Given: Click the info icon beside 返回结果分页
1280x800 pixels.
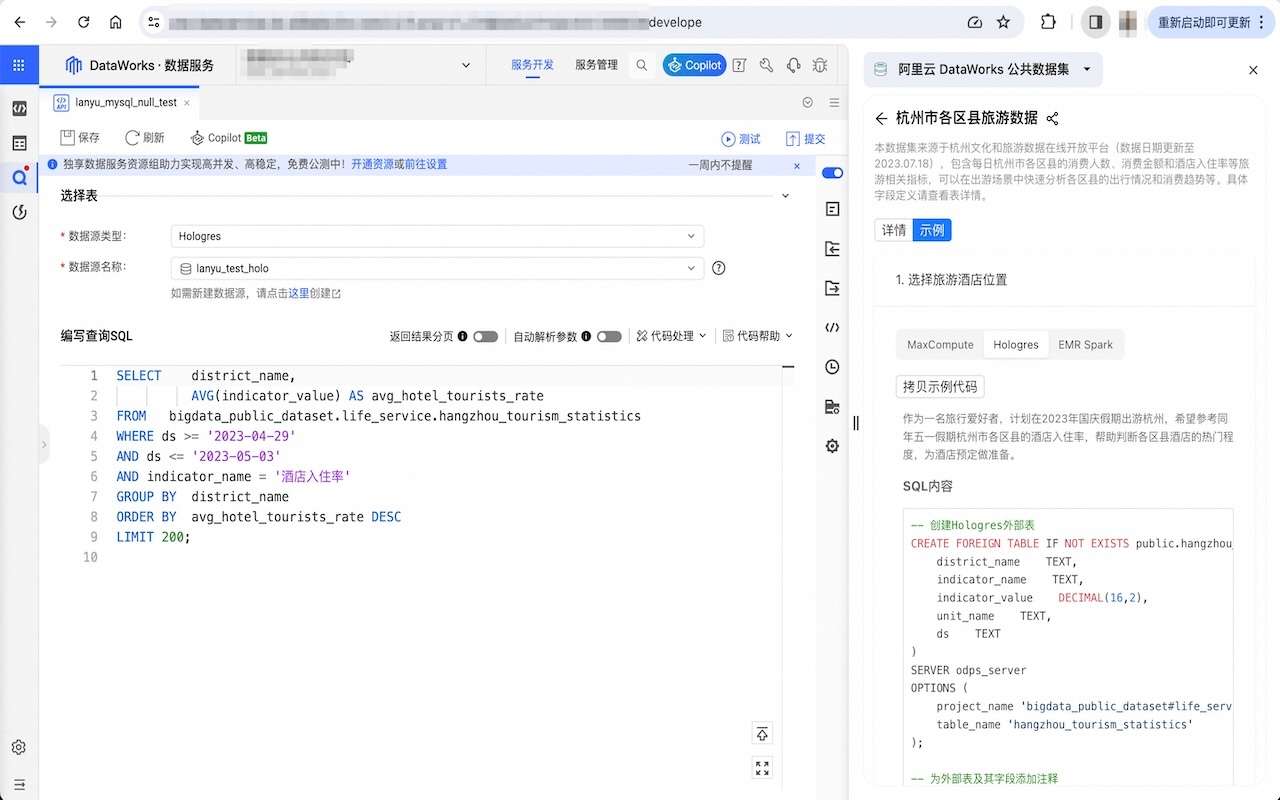Looking at the screenshot, I should [463, 337].
